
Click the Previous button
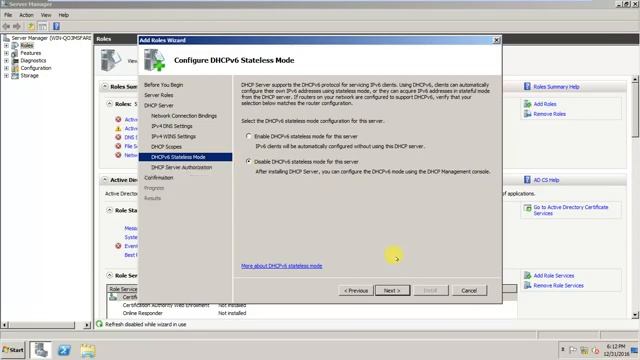[x=356, y=291]
